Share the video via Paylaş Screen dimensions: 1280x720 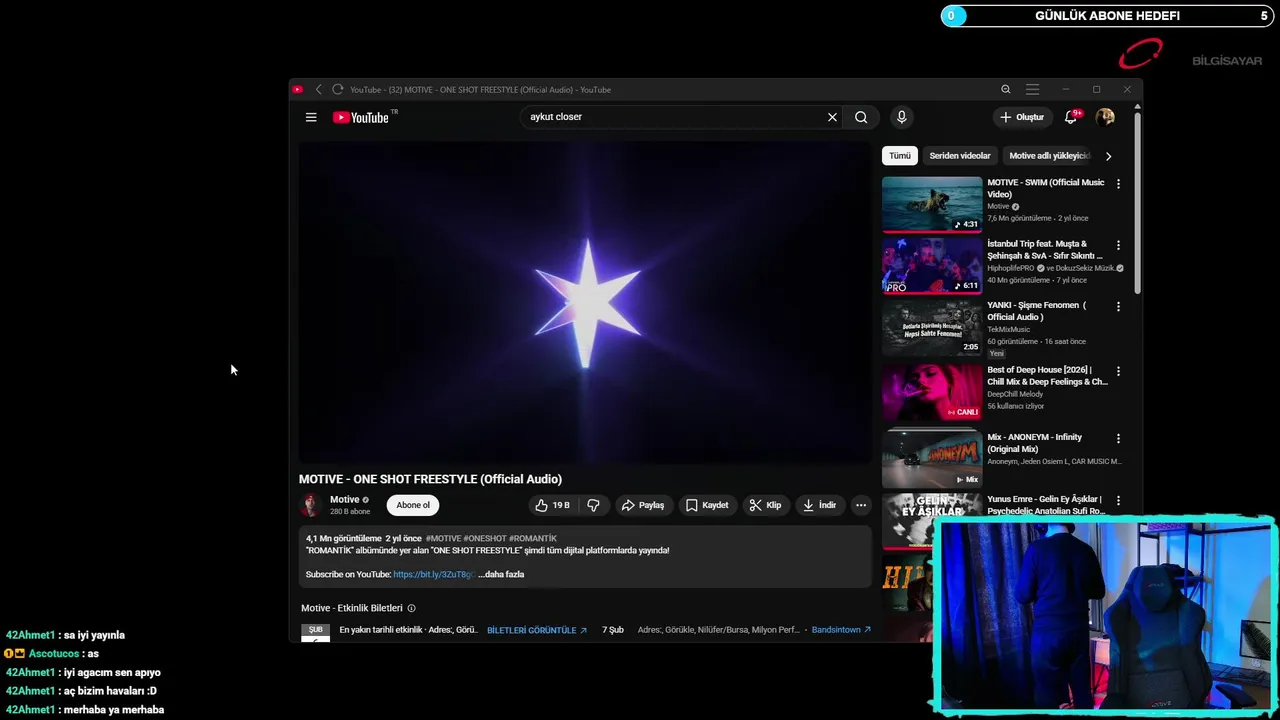click(x=642, y=505)
